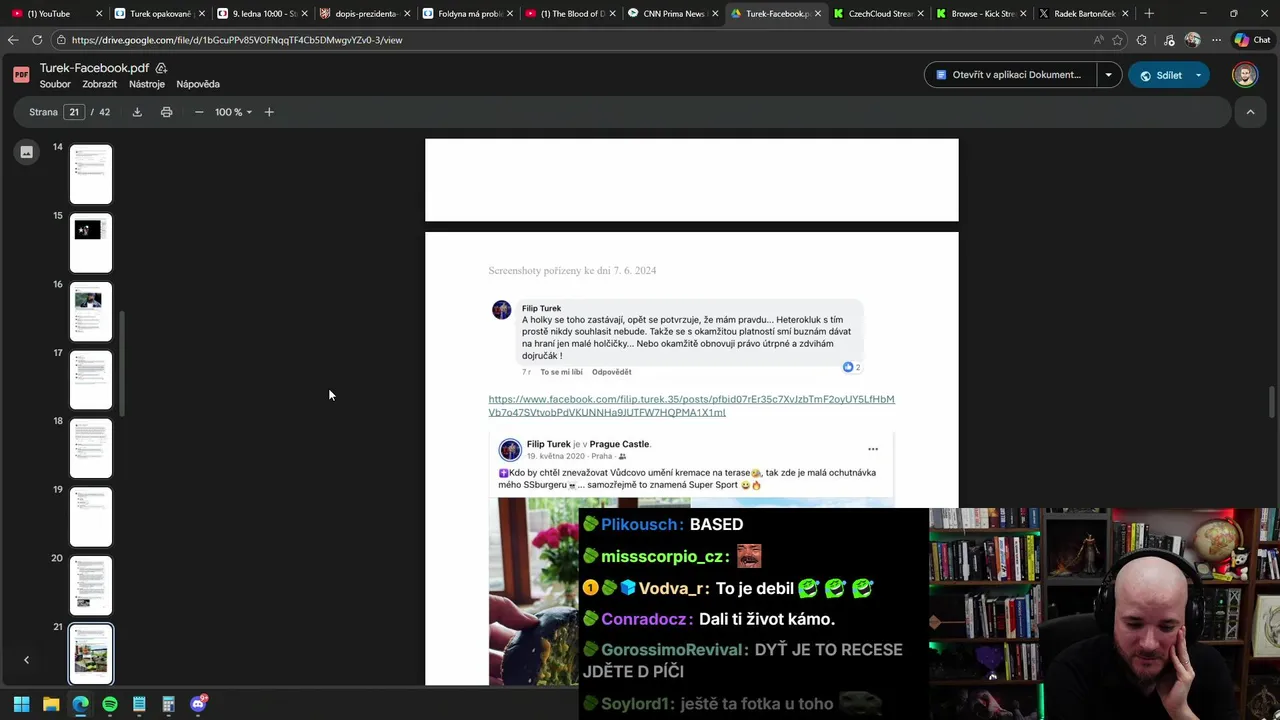This screenshot has width=1280, height=720.
Task: Add page to favorites with the star
Action: point(1117,40)
